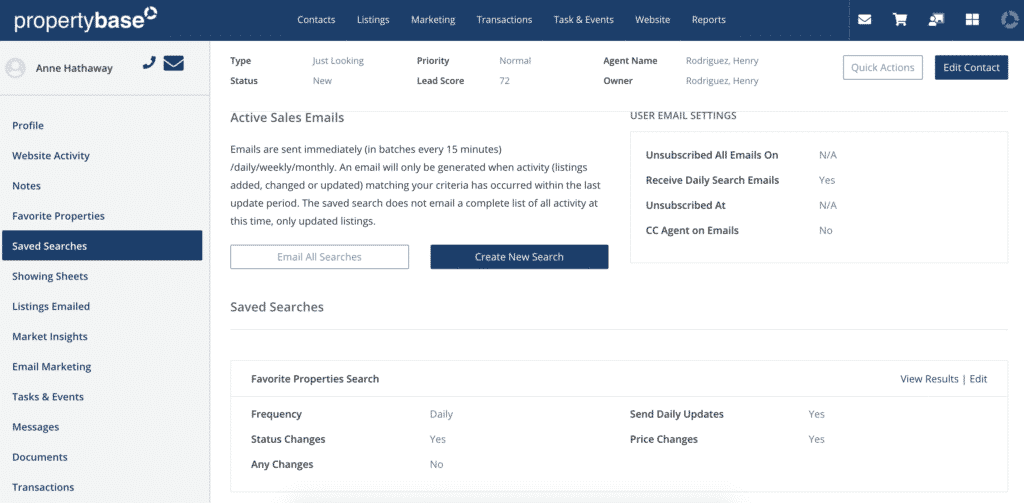Go to Showing Sheets in sidebar
1024x503 pixels.
click(x=50, y=276)
